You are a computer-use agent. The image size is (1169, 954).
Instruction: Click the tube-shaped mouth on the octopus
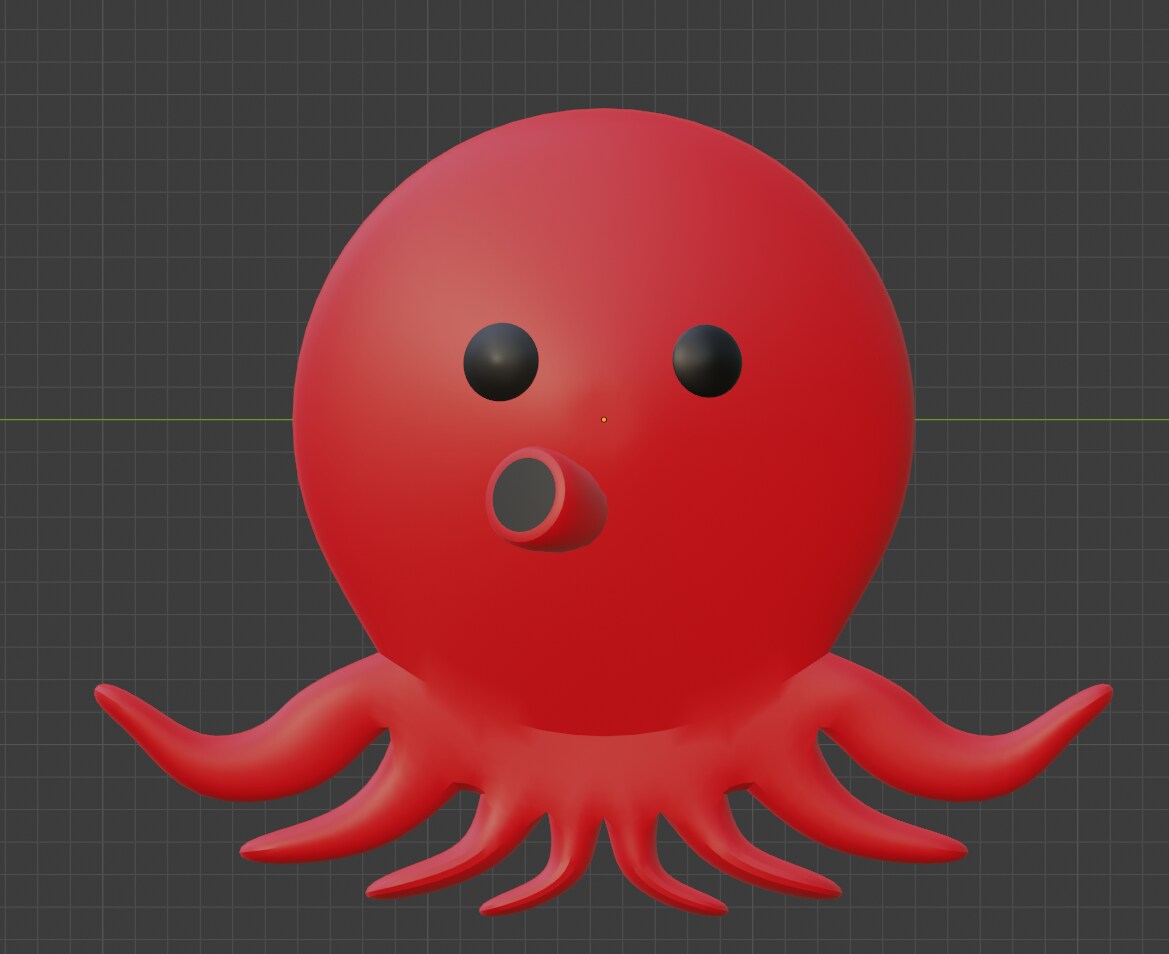(546, 499)
